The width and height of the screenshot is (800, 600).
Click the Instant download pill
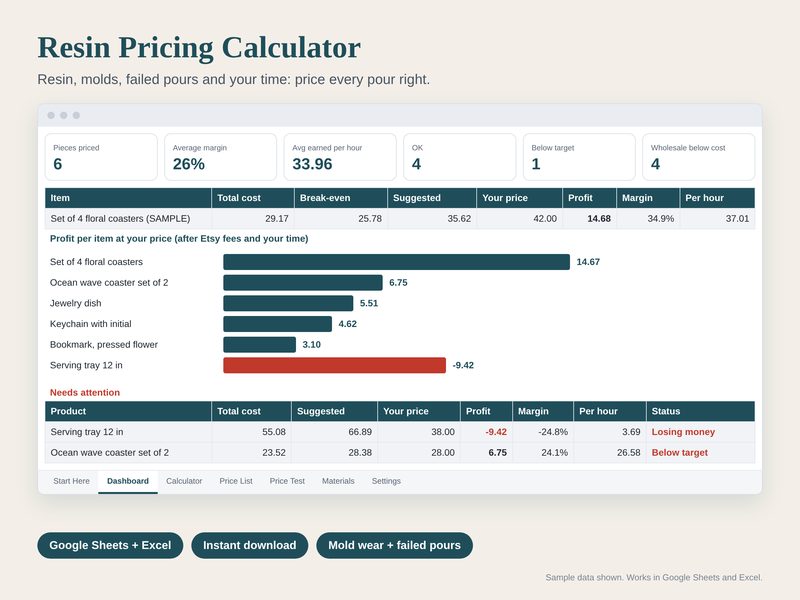coord(249,545)
